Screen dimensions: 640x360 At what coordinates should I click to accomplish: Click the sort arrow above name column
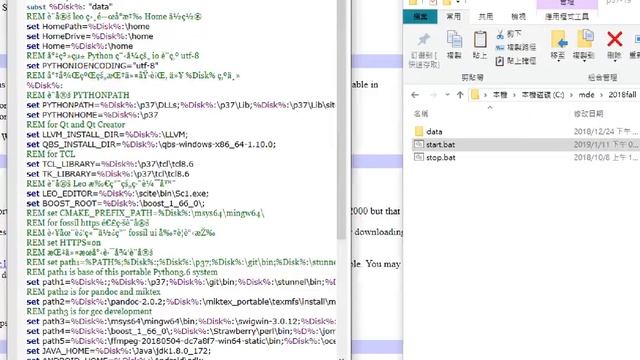(490, 107)
